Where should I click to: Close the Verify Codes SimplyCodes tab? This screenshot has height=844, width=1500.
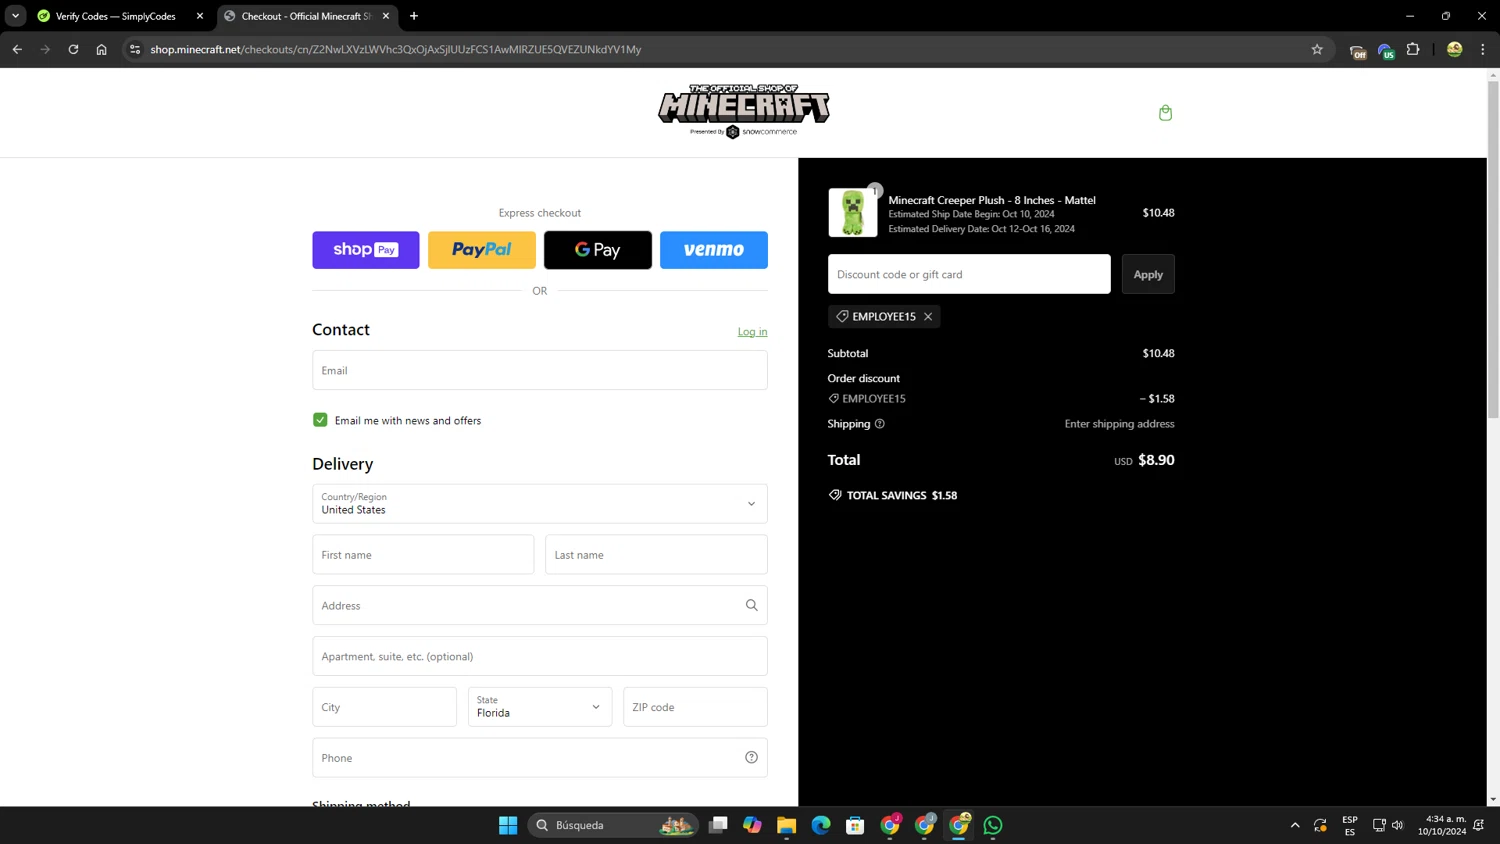(x=200, y=16)
